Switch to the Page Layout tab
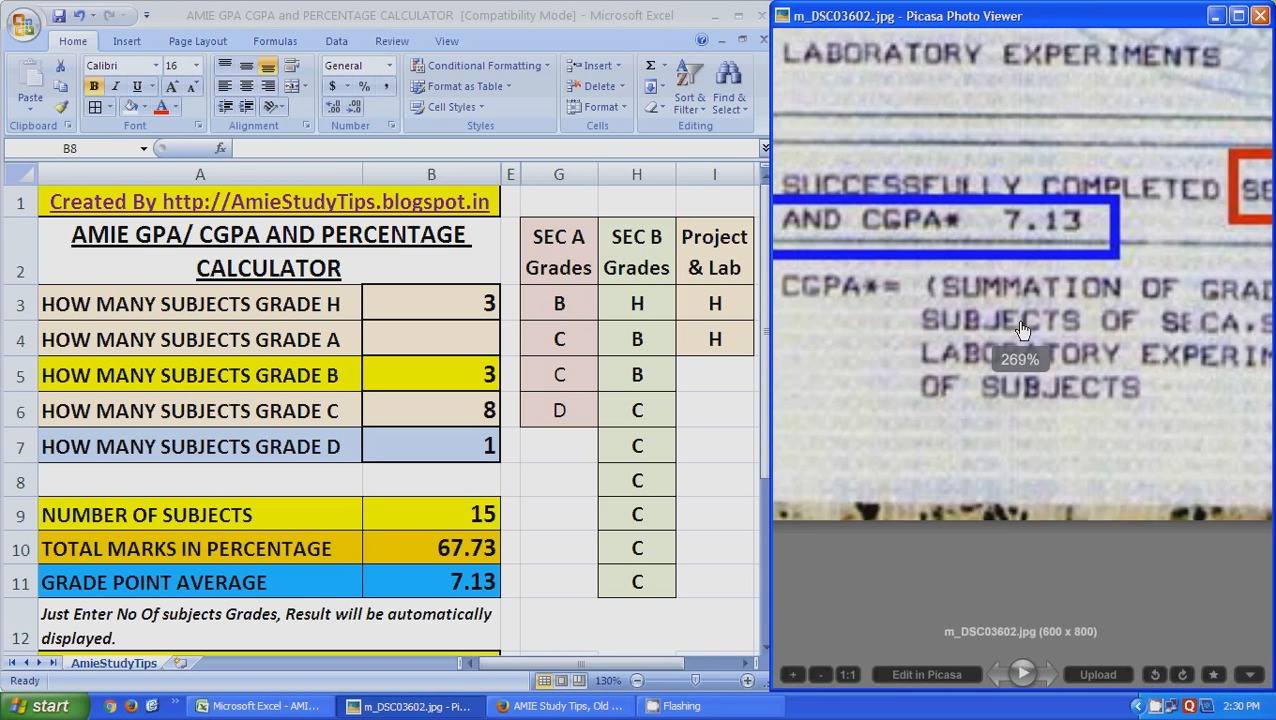1276x720 pixels. (x=198, y=41)
